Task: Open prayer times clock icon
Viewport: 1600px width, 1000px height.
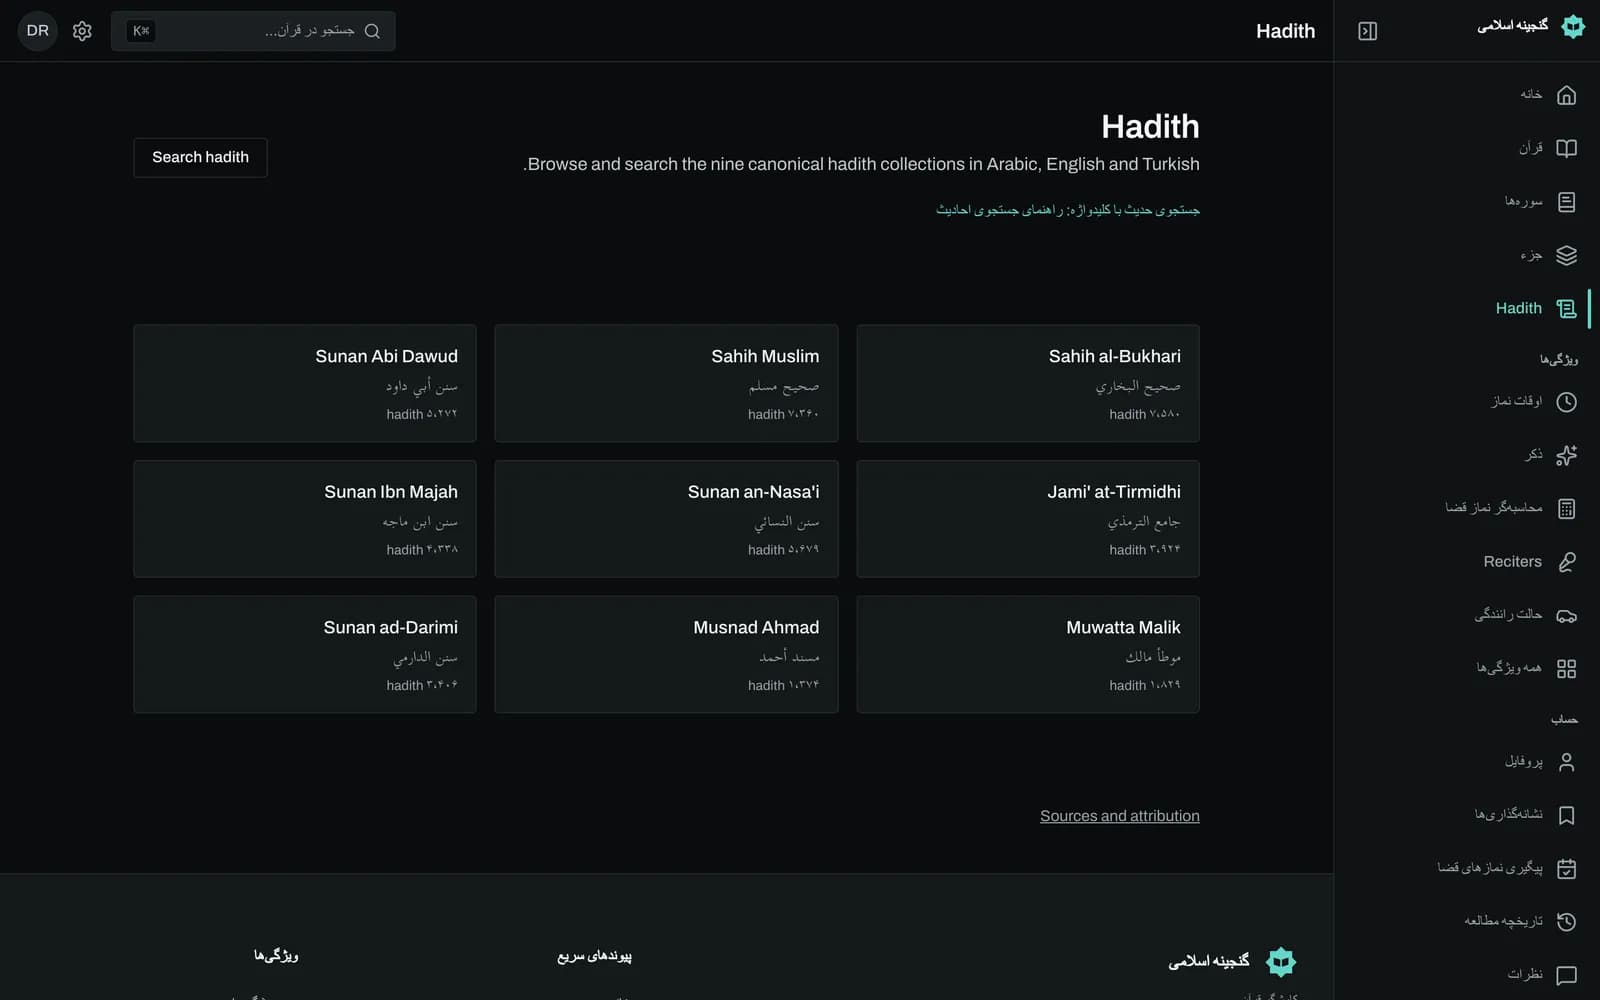Action: click(x=1566, y=402)
